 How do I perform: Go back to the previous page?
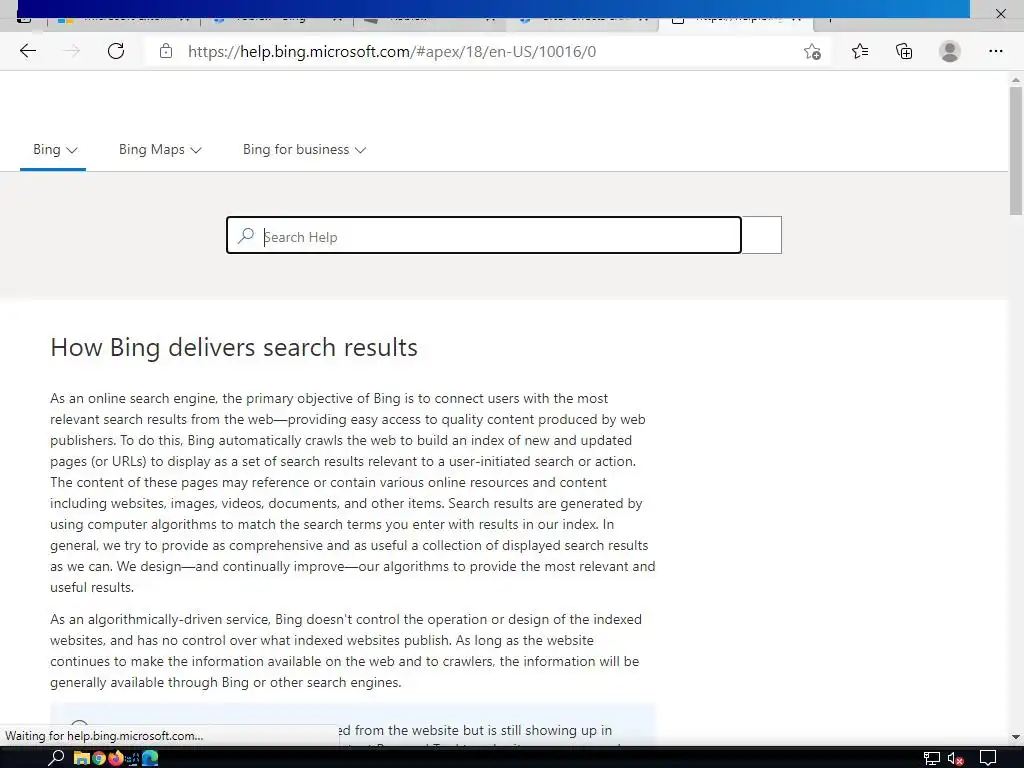click(27, 51)
